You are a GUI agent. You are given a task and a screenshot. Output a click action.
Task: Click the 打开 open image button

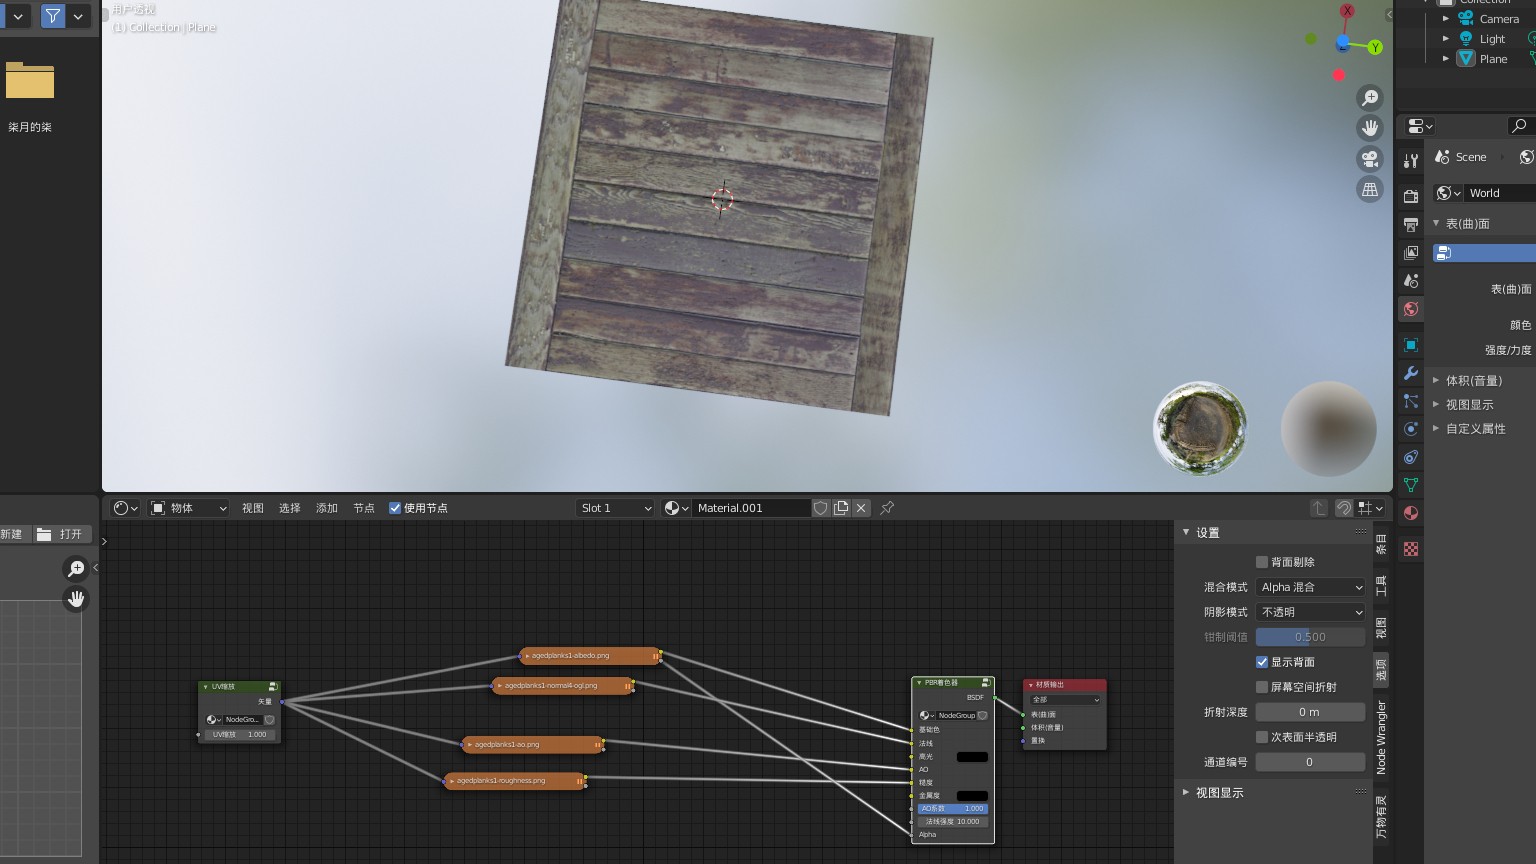pyautogui.click(x=62, y=534)
